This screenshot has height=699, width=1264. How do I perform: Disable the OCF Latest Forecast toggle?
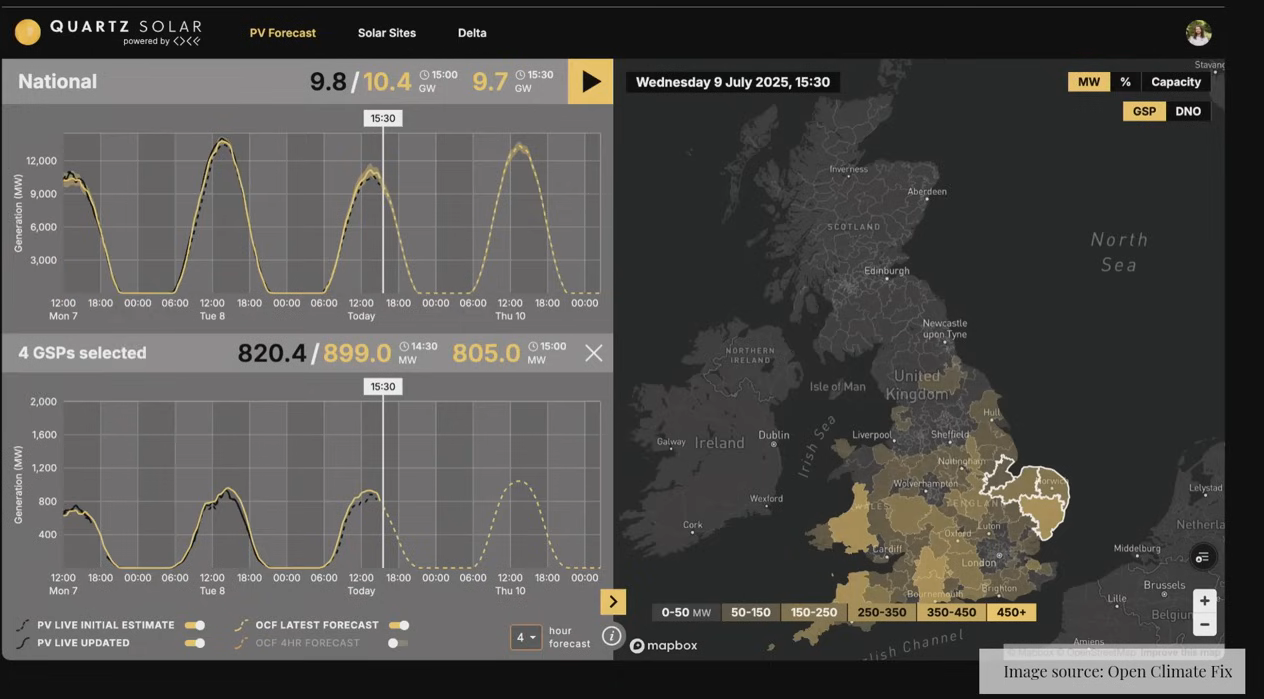click(x=399, y=625)
